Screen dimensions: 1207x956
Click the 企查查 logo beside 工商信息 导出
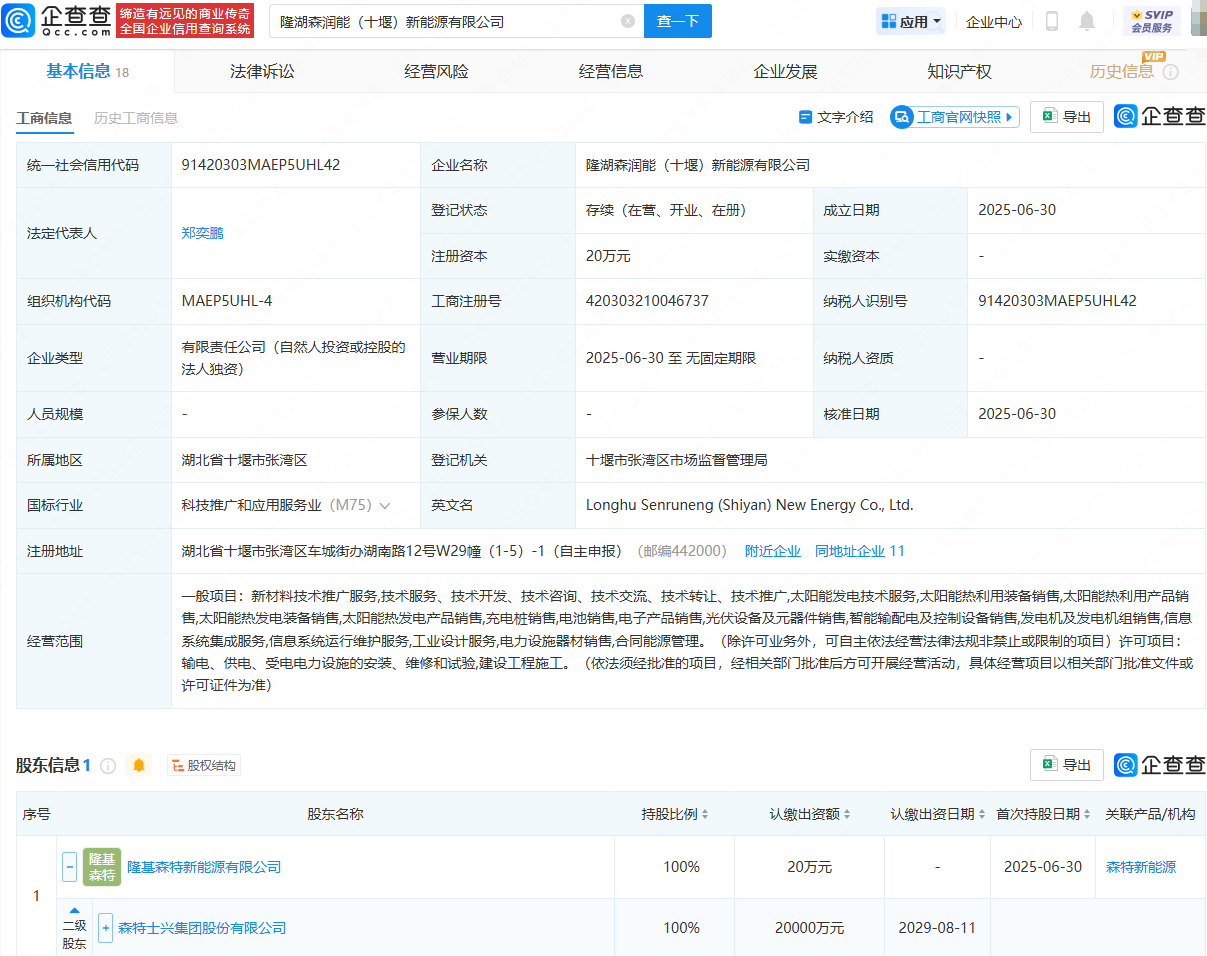[1160, 117]
